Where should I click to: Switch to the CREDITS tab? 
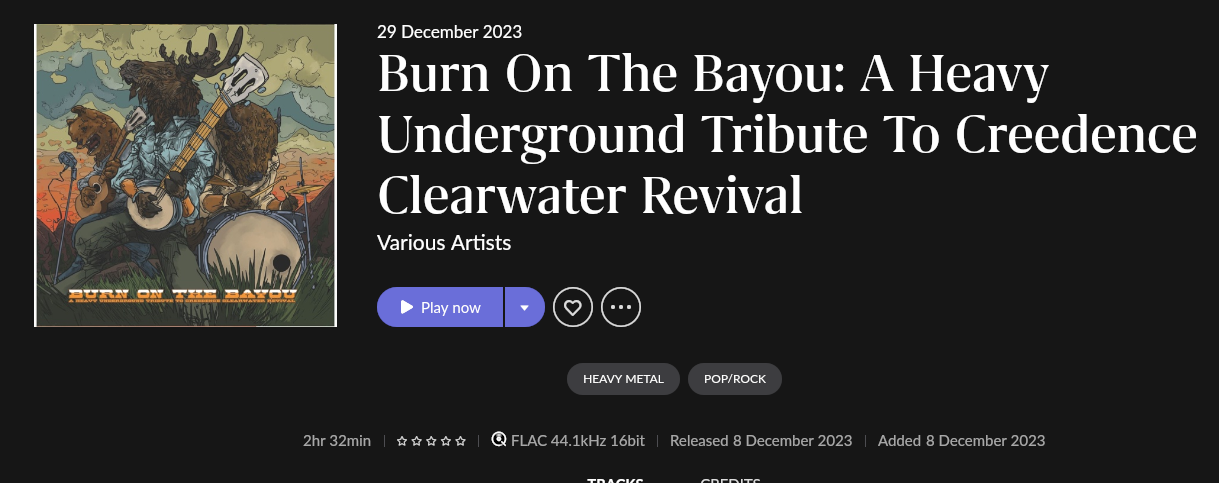(x=730, y=479)
